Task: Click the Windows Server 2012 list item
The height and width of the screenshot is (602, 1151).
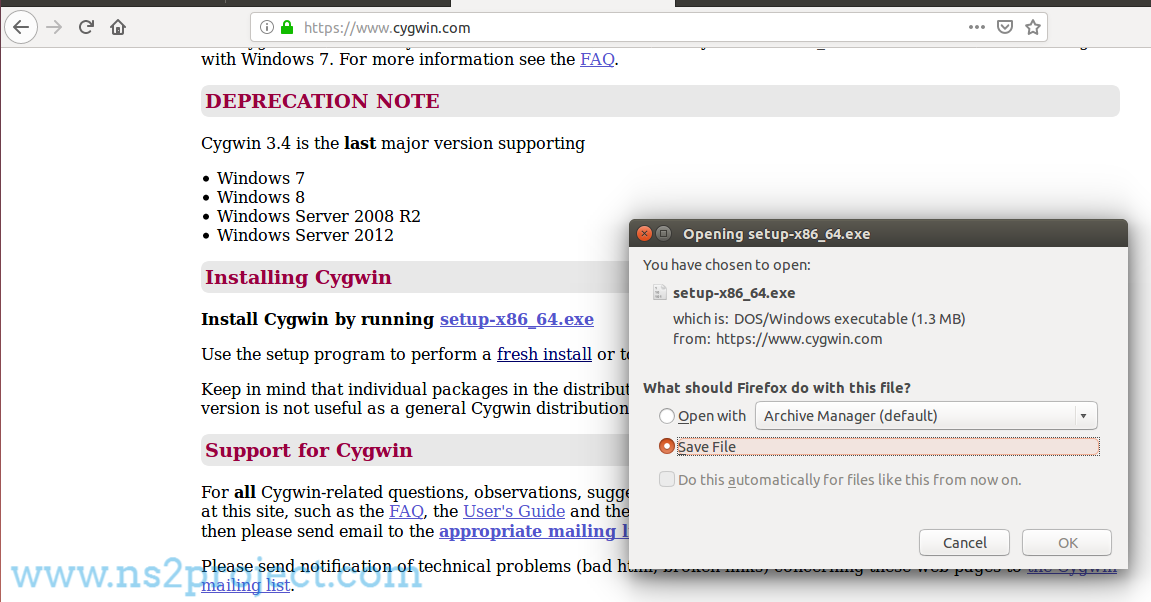Action: click(305, 236)
